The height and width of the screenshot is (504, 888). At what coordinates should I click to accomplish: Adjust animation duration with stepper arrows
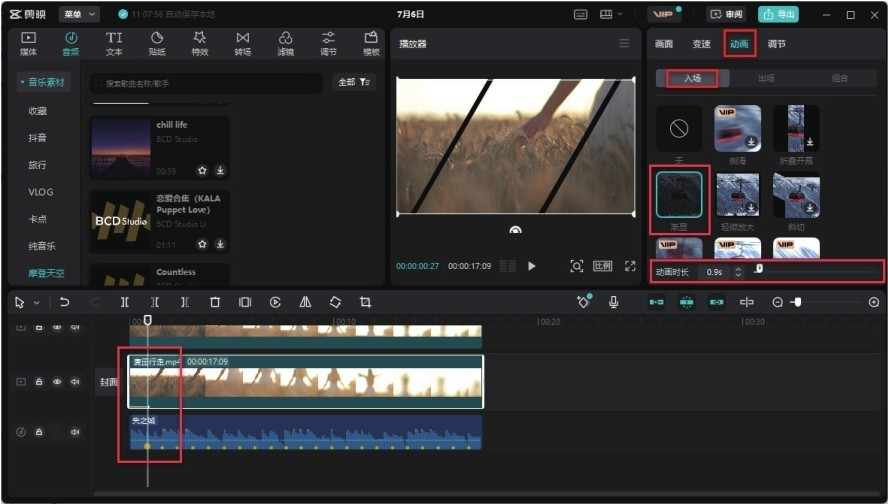coord(738,272)
